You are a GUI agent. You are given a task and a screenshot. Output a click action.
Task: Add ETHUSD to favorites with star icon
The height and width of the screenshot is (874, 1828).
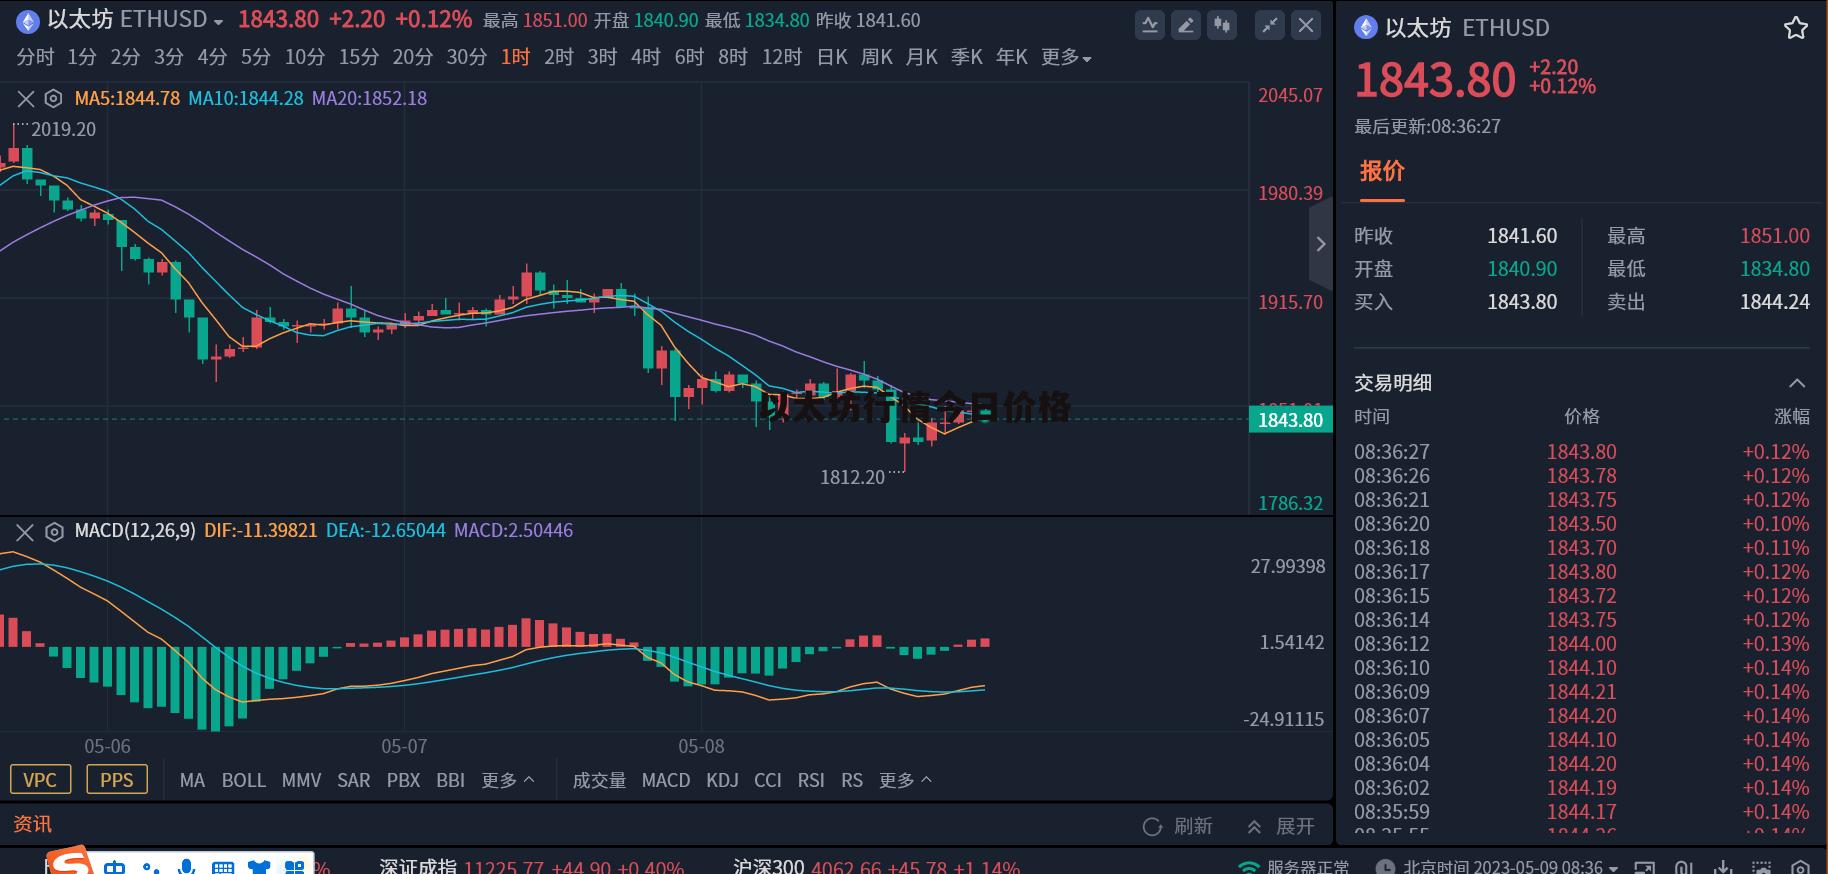pos(1796,28)
